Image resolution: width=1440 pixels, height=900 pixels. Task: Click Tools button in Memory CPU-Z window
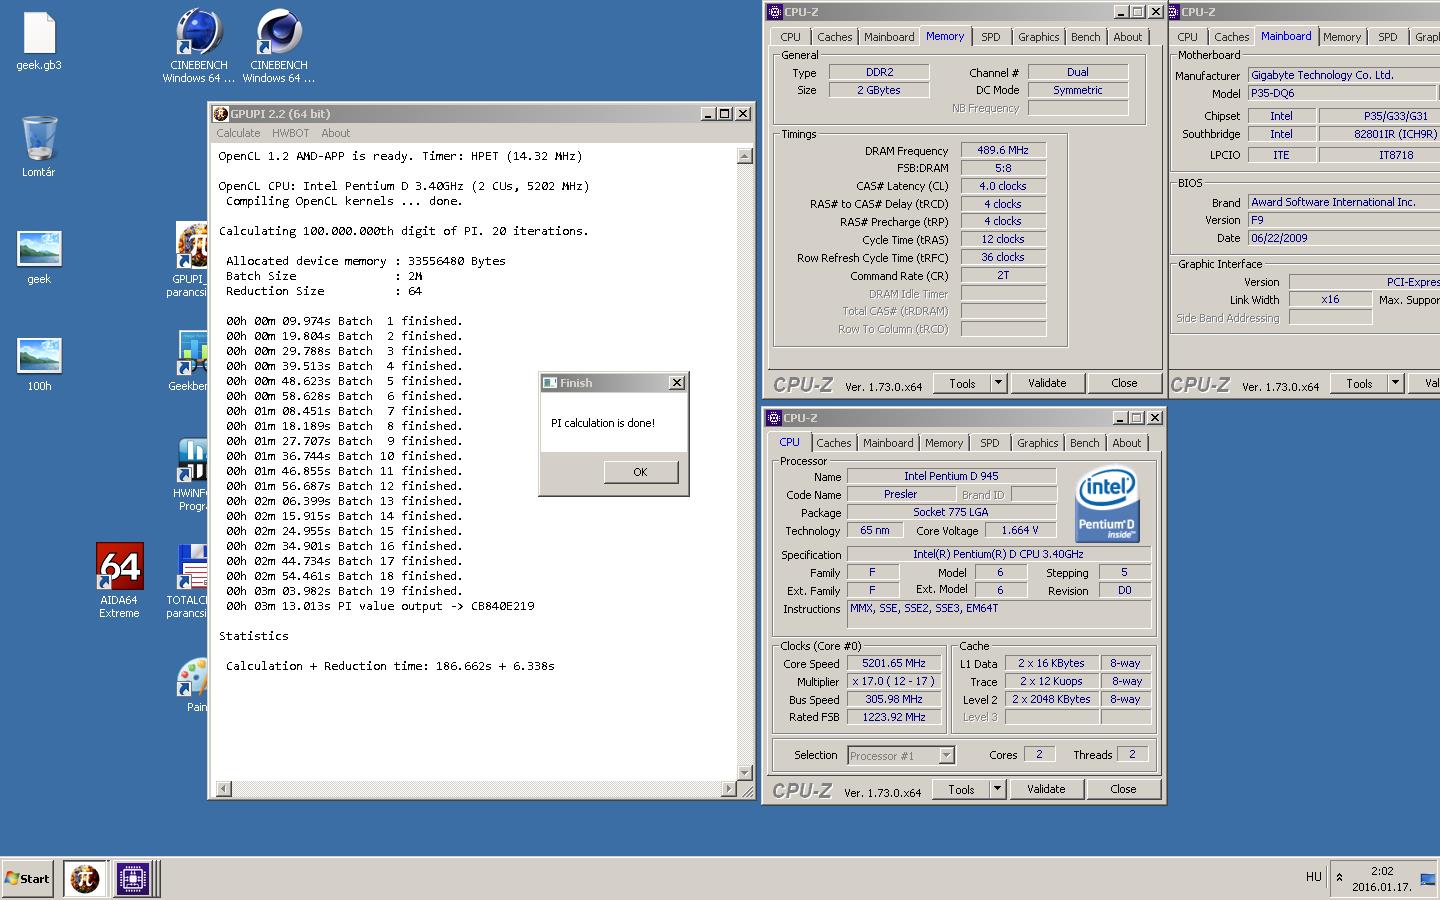(962, 383)
